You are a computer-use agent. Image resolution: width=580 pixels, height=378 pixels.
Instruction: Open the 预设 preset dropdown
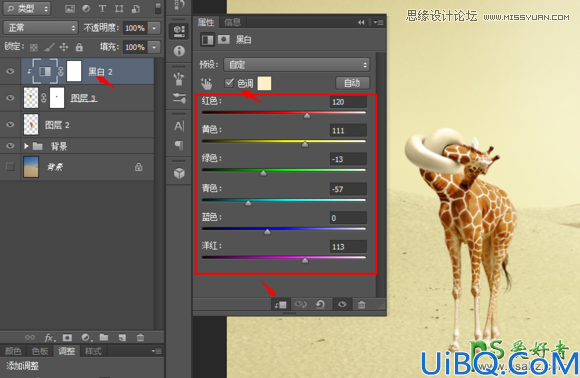coord(296,65)
